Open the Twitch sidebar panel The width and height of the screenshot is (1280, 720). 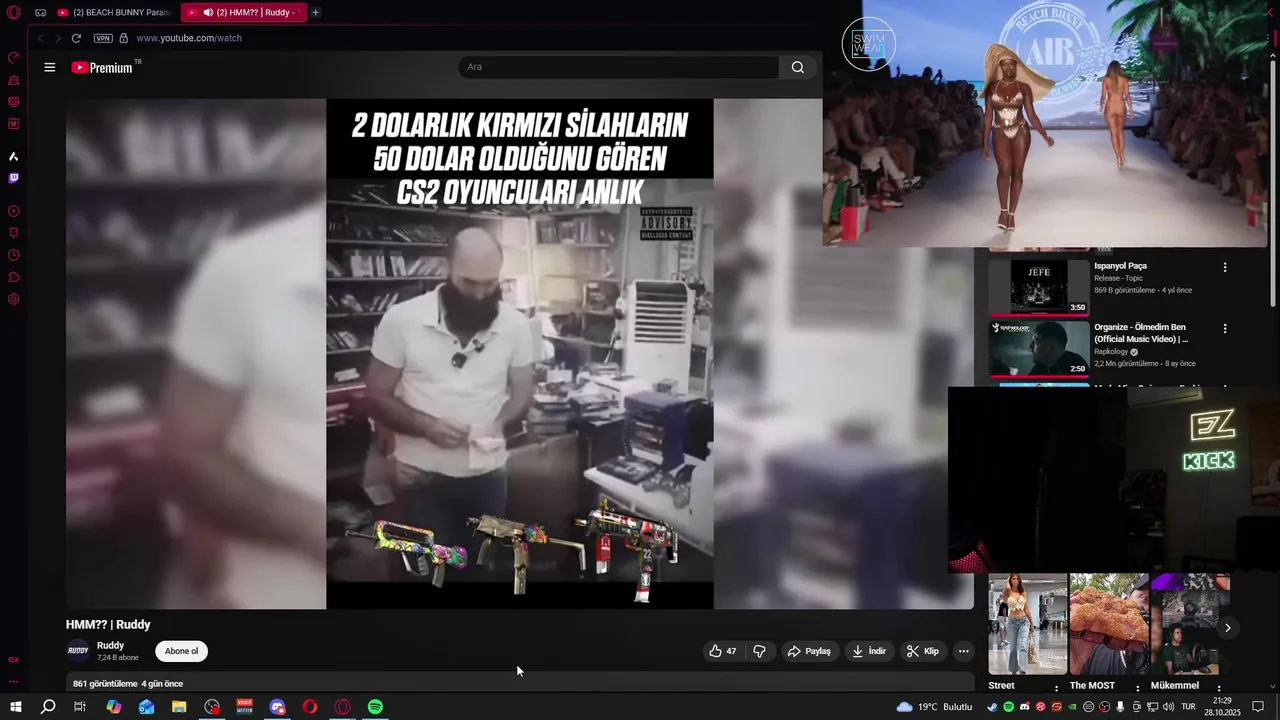coord(14,179)
